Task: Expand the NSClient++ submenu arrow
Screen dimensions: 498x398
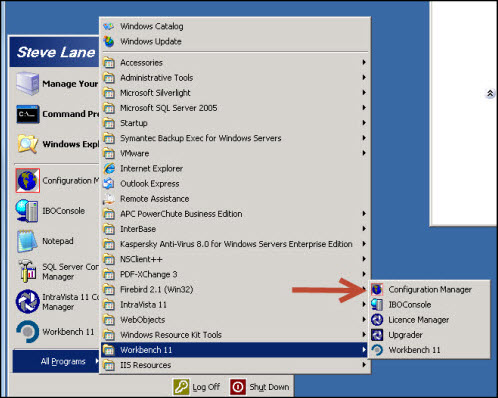Action: pos(364,259)
